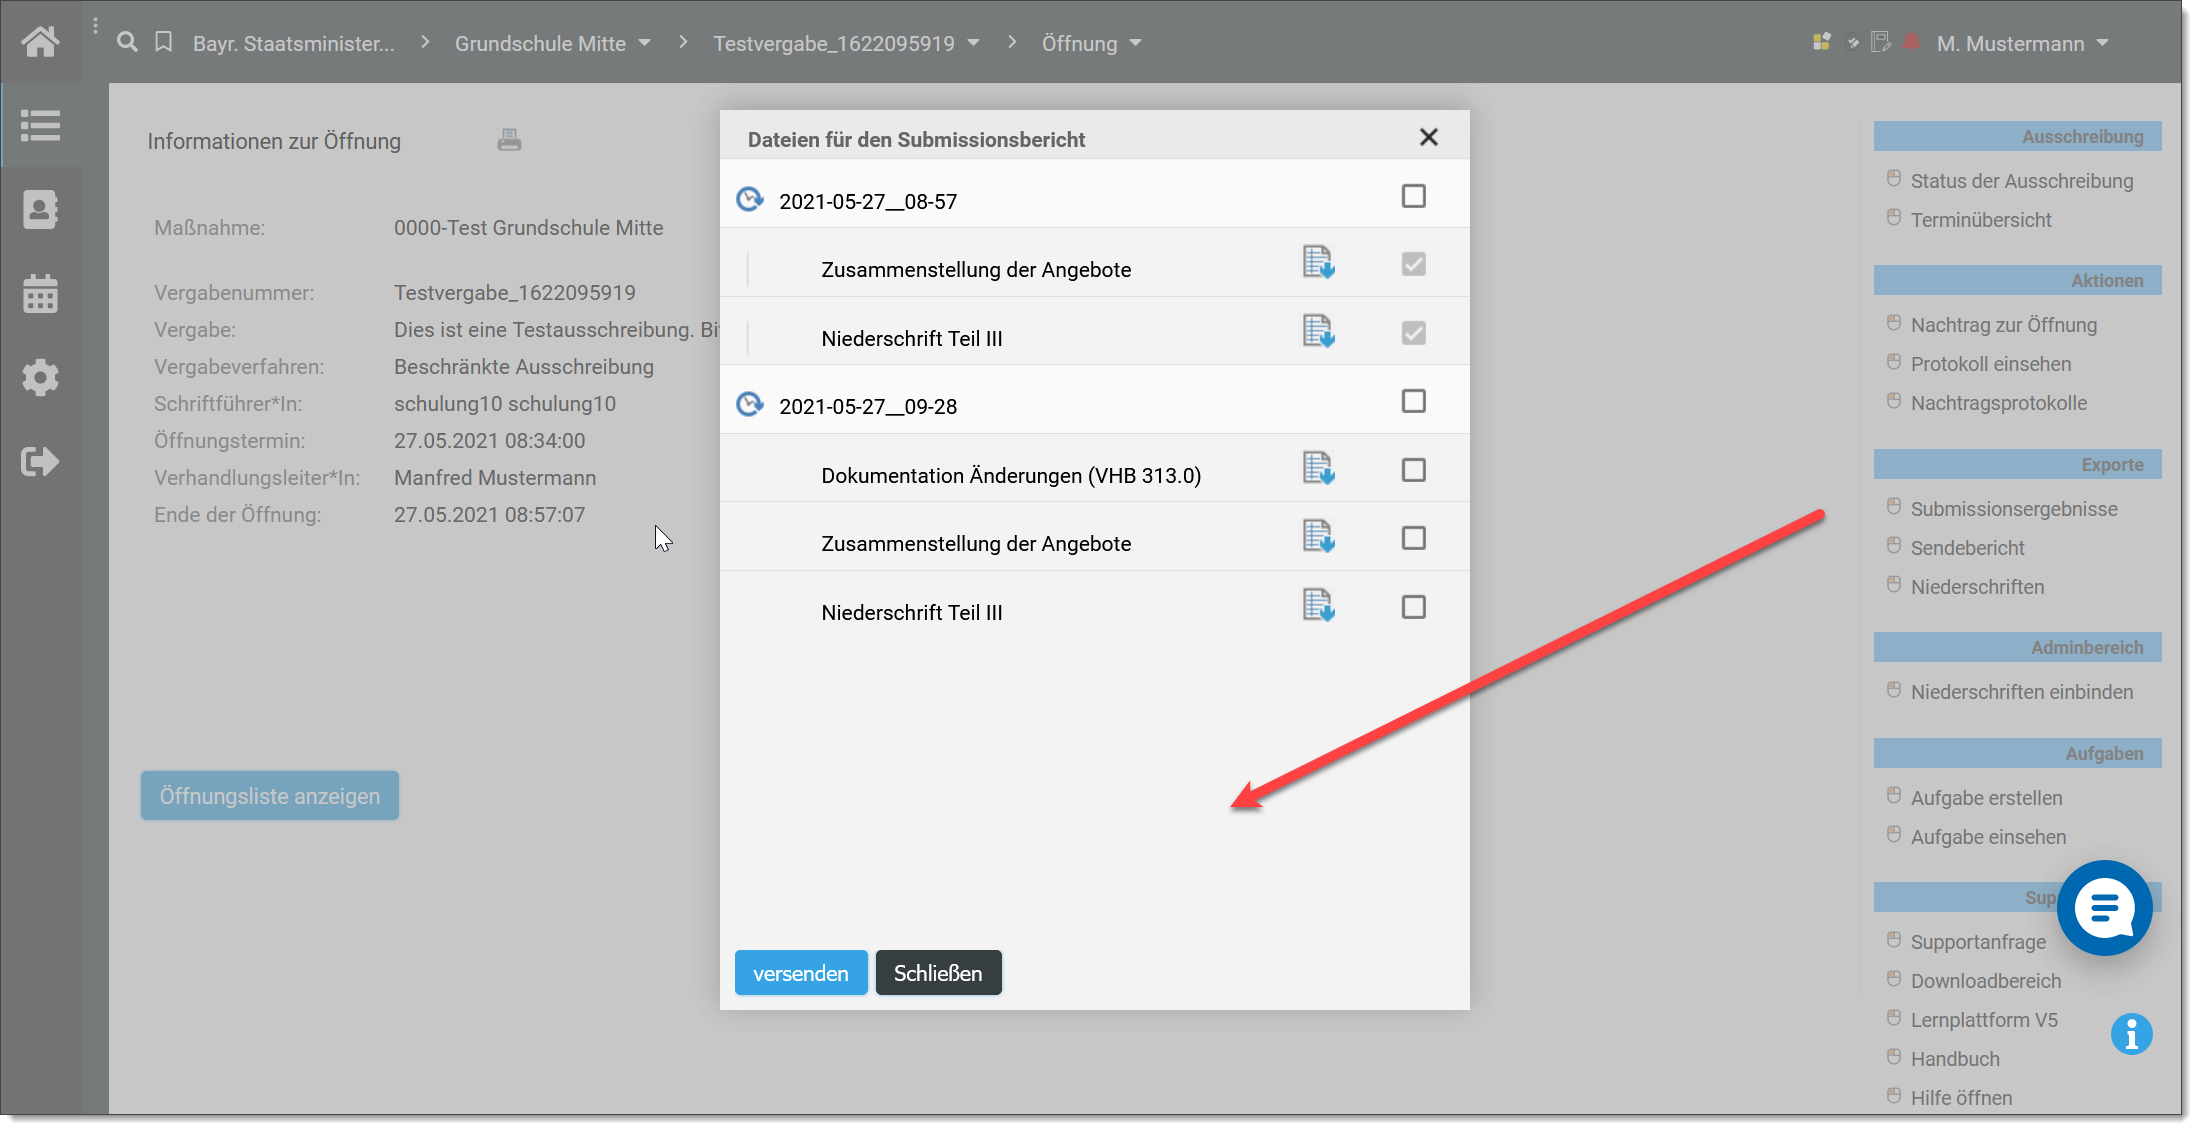Screen dimensions: 2197x1130
Task: Go to the home icon
Action: pos(41,42)
